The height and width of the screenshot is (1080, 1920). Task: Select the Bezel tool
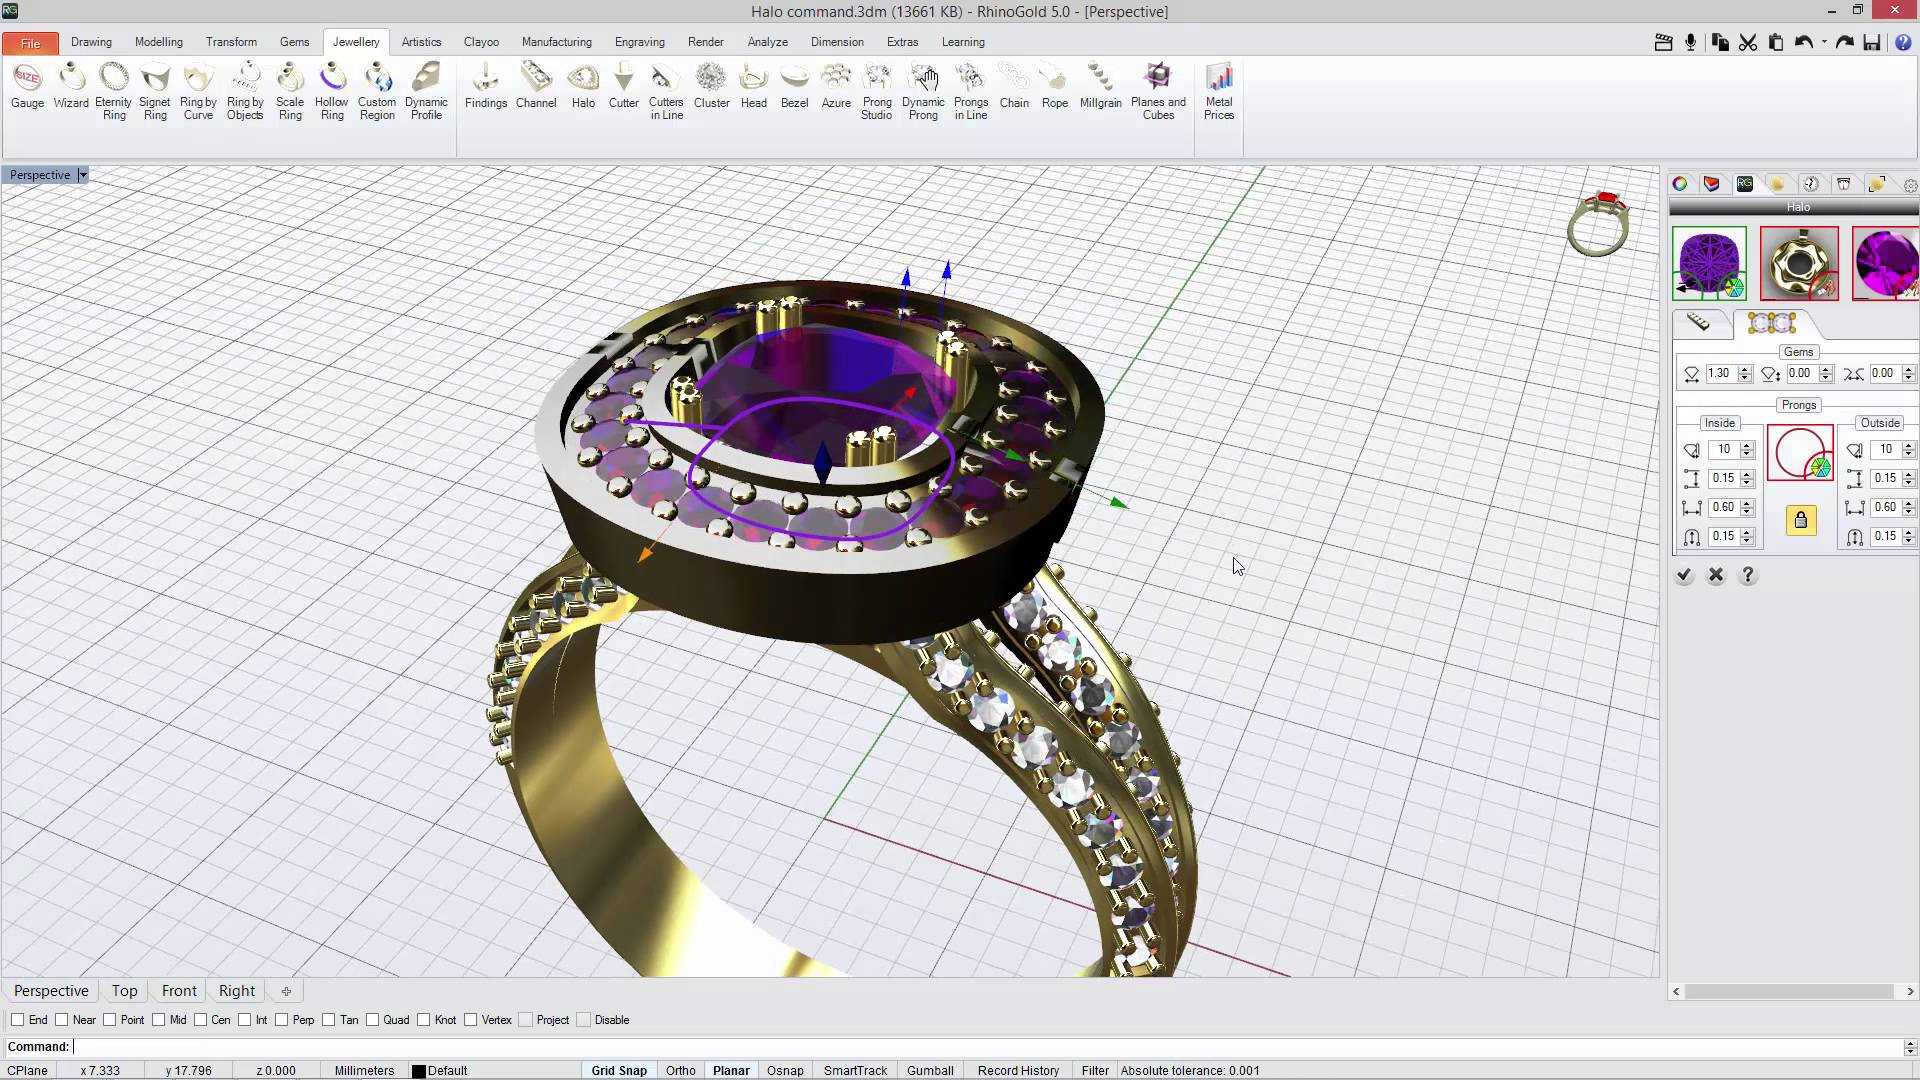794,86
